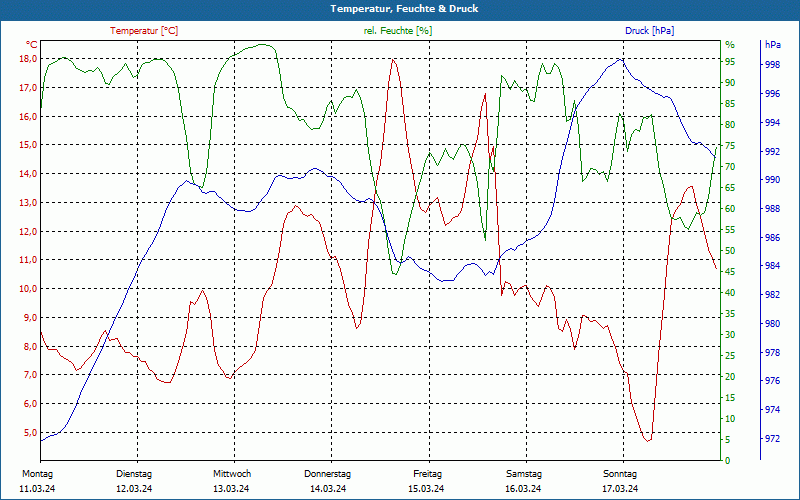
Task: Click the '996' pressure axis value
Action: tap(772, 94)
